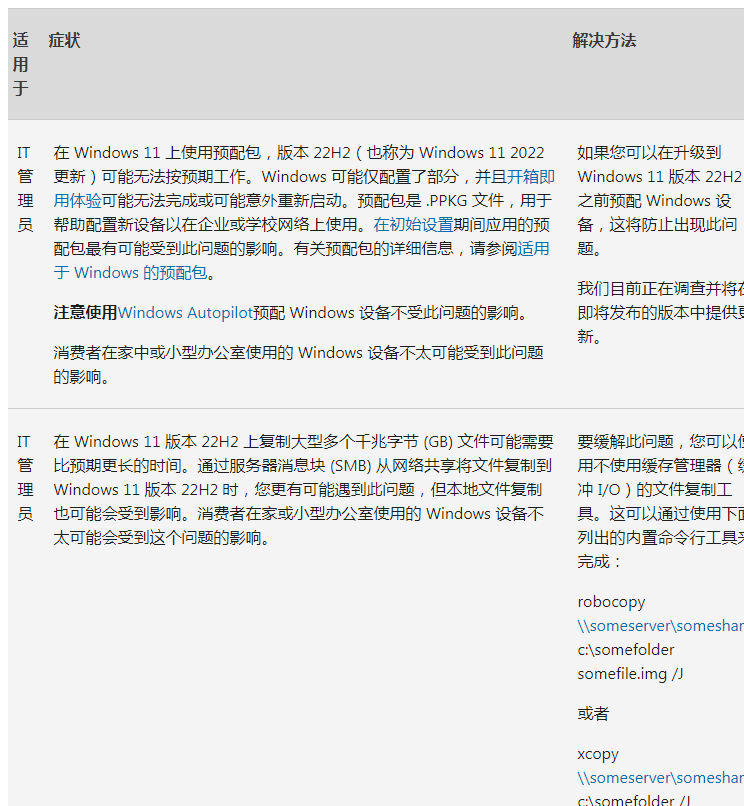744x806 pixels.
Task: Click the somefile.img /J text
Action: pos(630,673)
